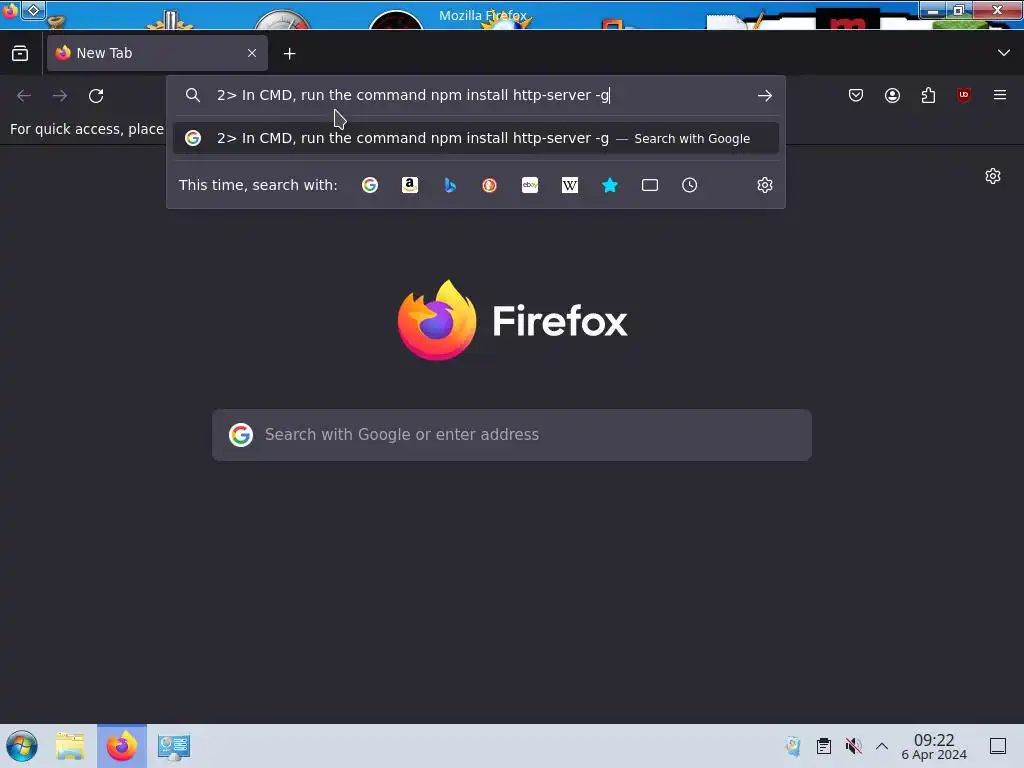Search this time with Bing
The height and width of the screenshot is (768, 1024).
pyautogui.click(x=450, y=185)
